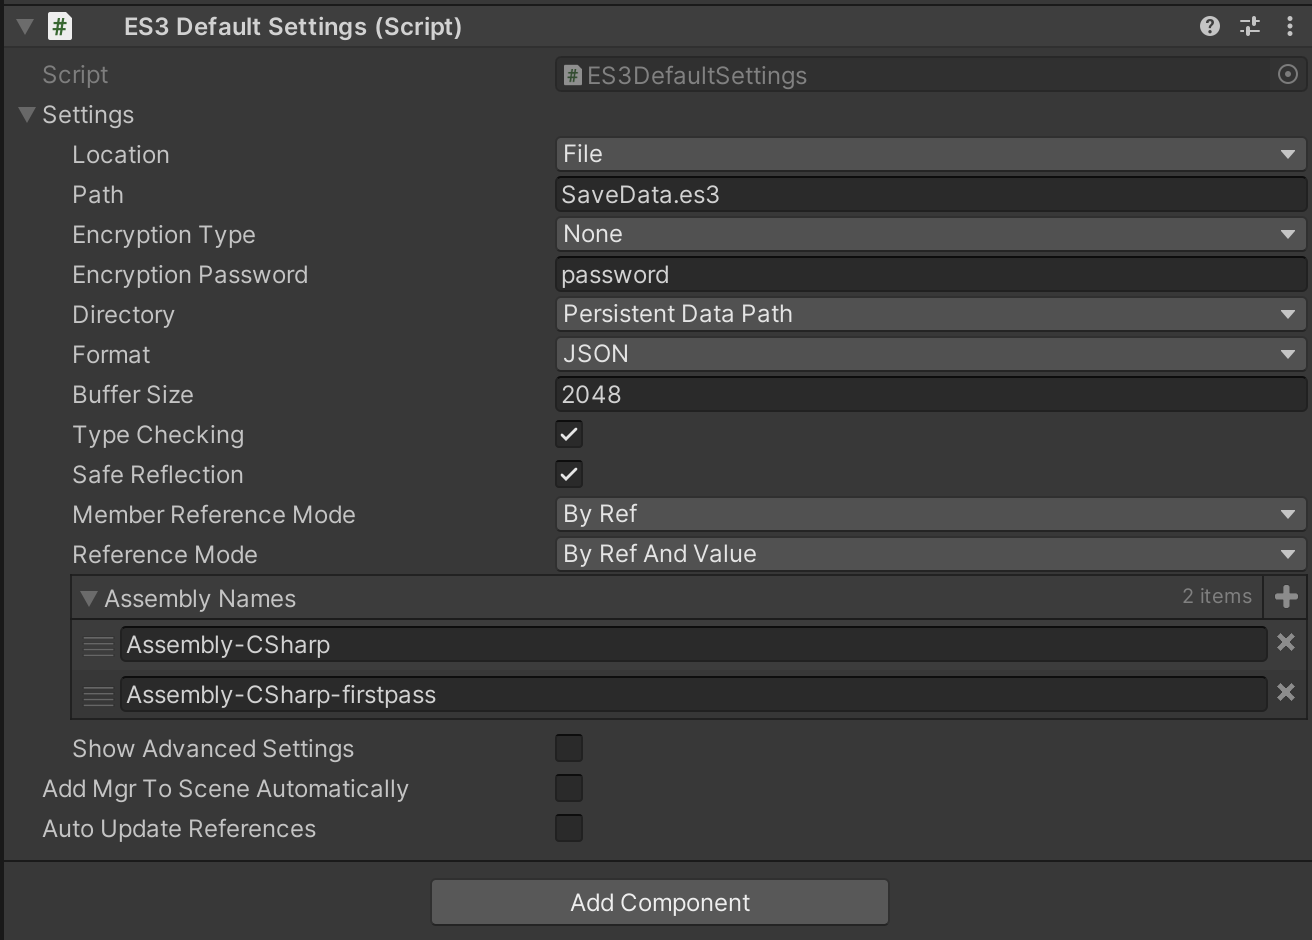The height and width of the screenshot is (940, 1312).
Task: Grab the drag handle of the Assembly-CSharp row
Action: tap(98, 646)
